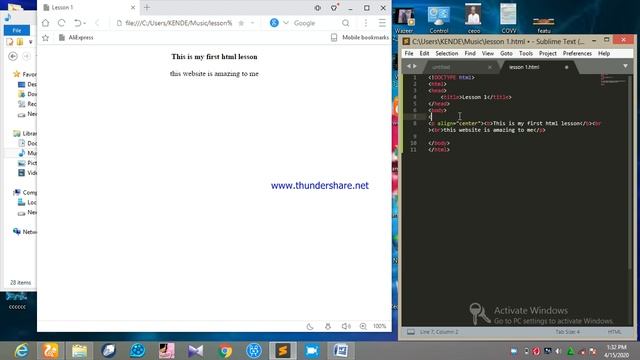The image size is (640, 360).
Task: Reload the Lesson 1 page
Action: (x=61, y=23)
